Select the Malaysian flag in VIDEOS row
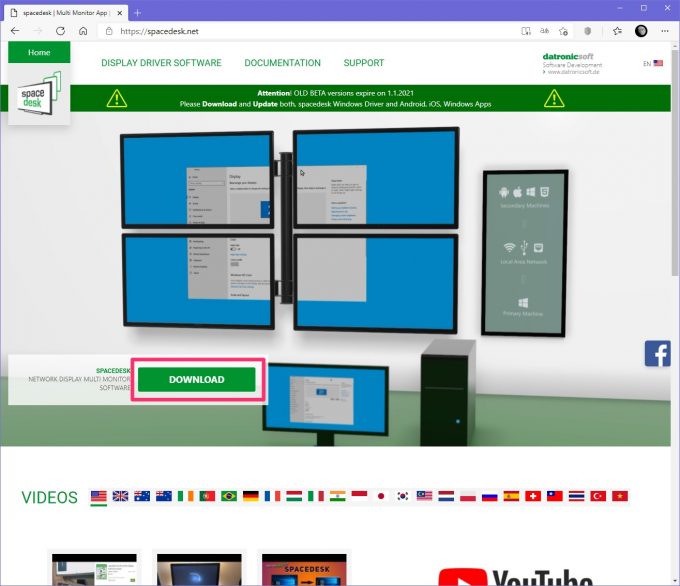The image size is (680, 586). (x=424, y=496)
